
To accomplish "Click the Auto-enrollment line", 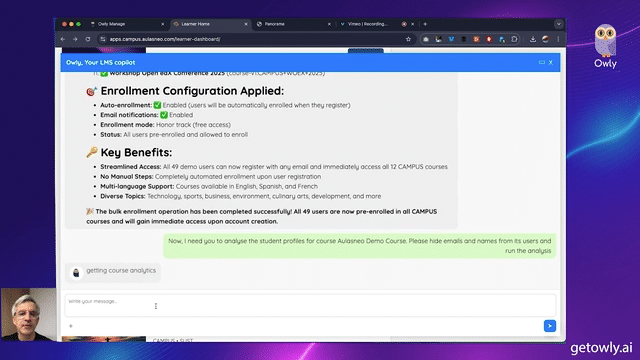I will pos(225,105).
